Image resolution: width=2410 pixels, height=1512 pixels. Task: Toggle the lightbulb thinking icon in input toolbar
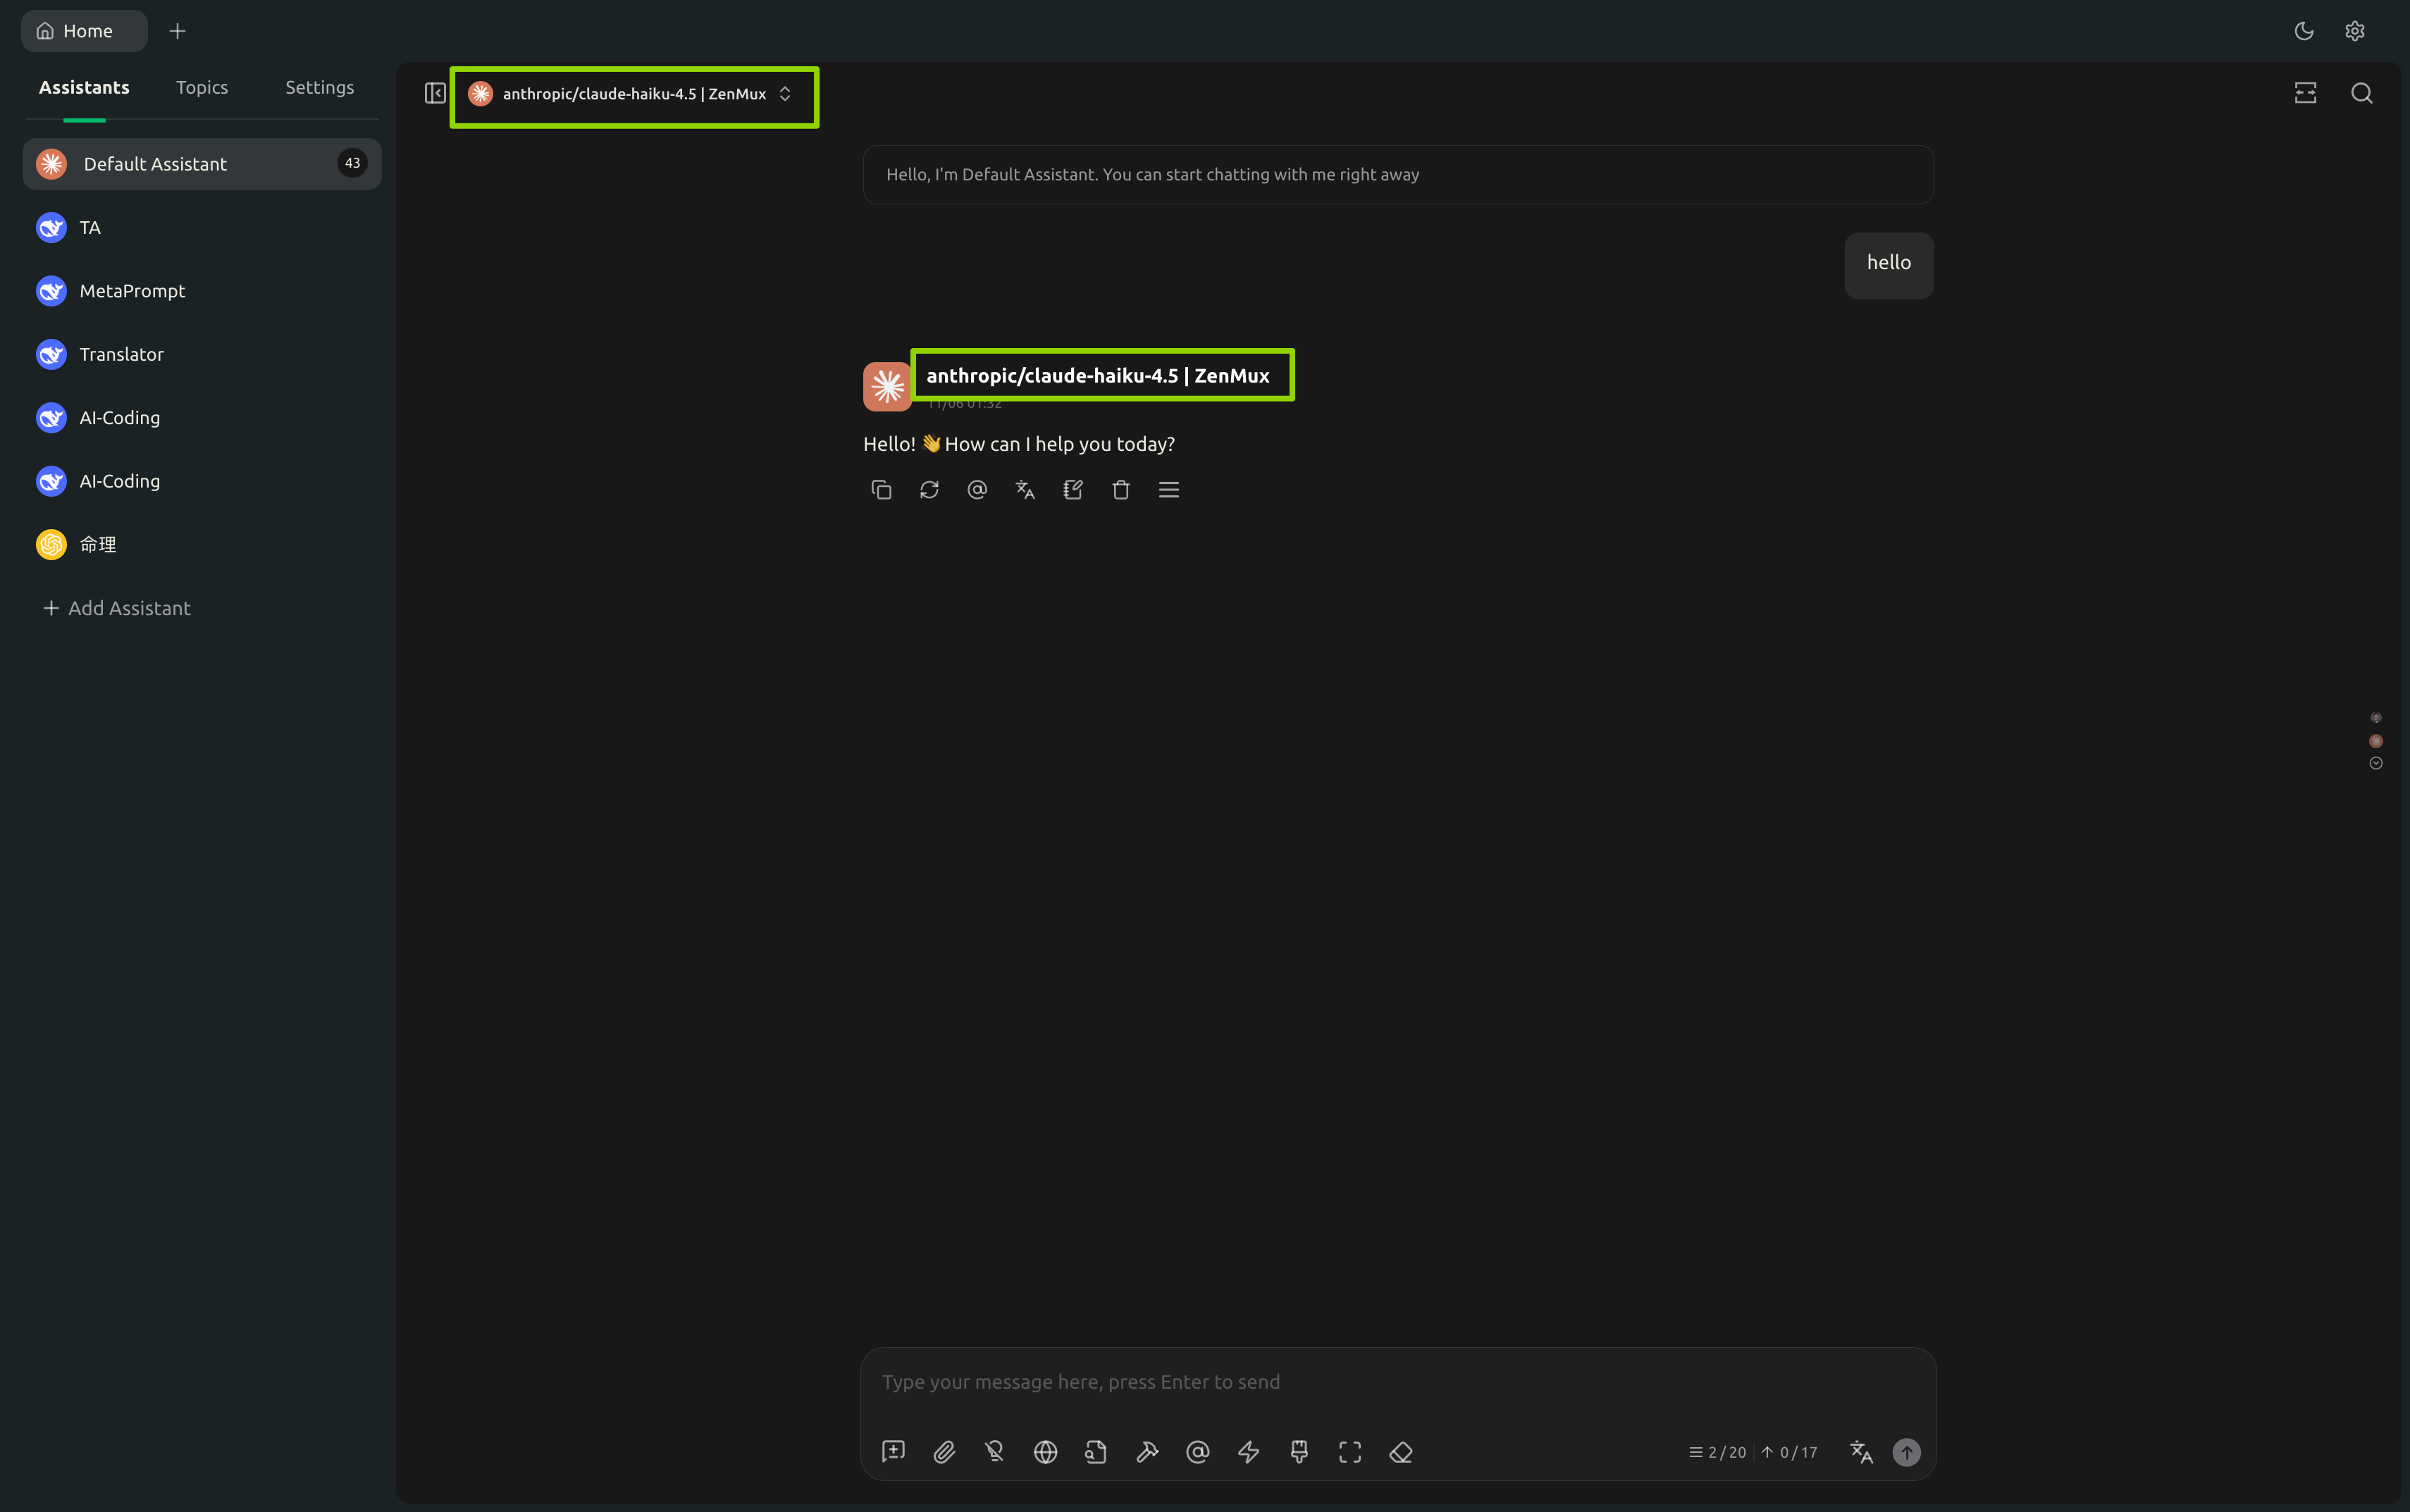pos(995,1452)
